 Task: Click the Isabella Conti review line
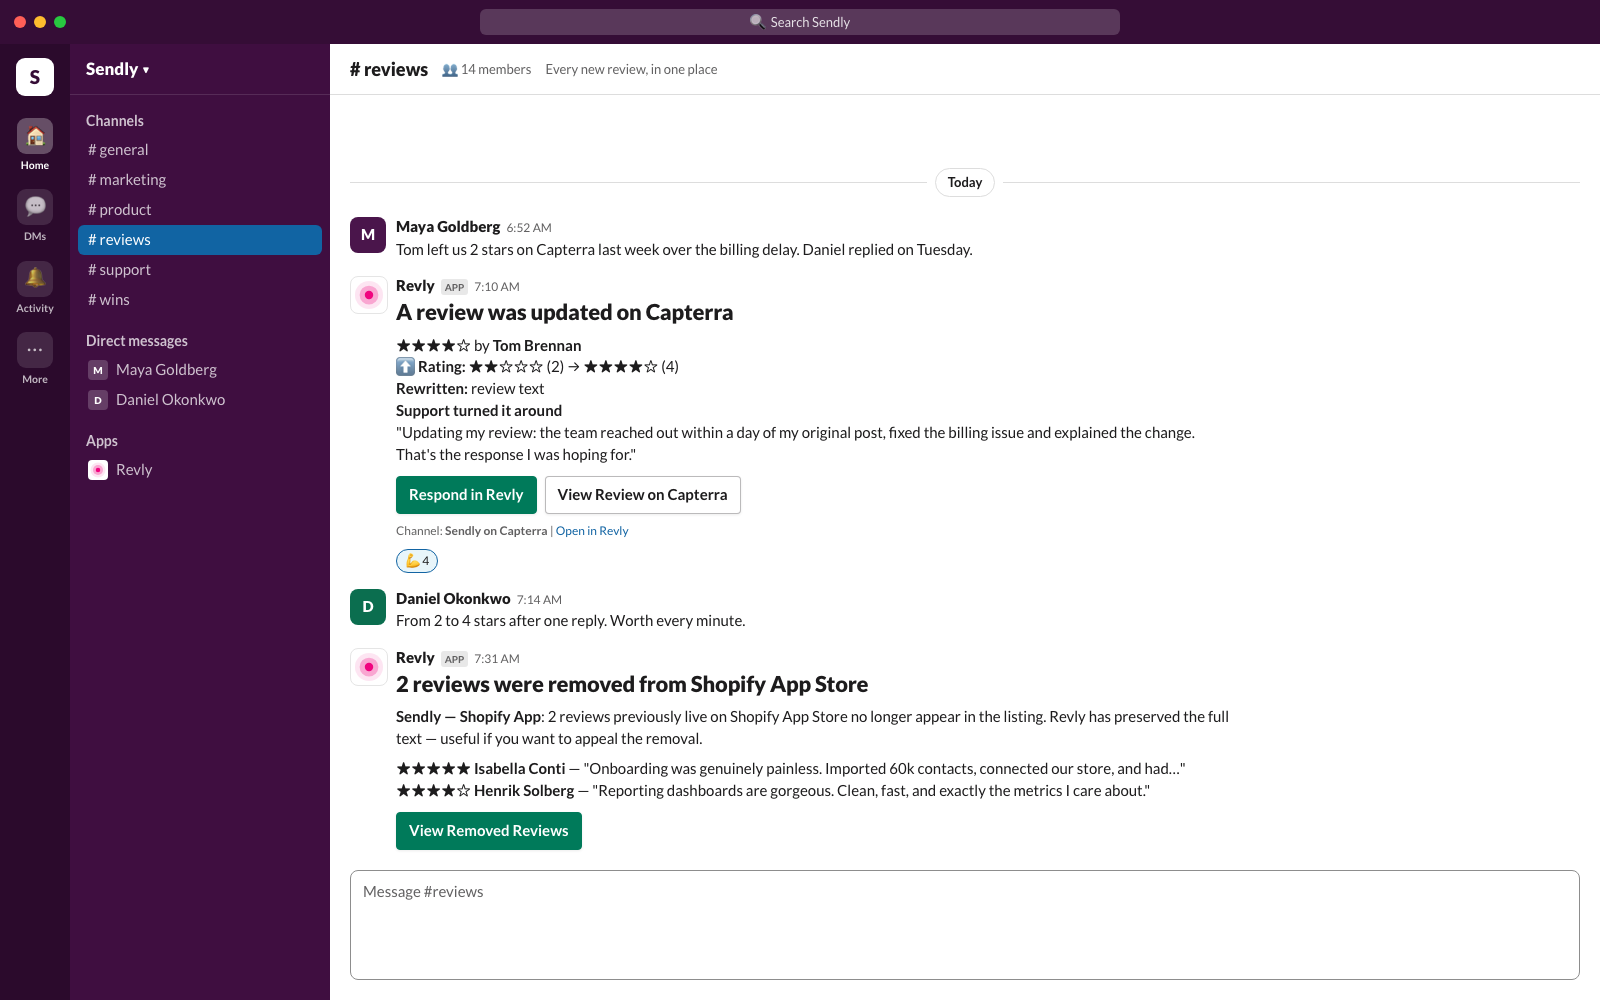[x=790, y=769]
